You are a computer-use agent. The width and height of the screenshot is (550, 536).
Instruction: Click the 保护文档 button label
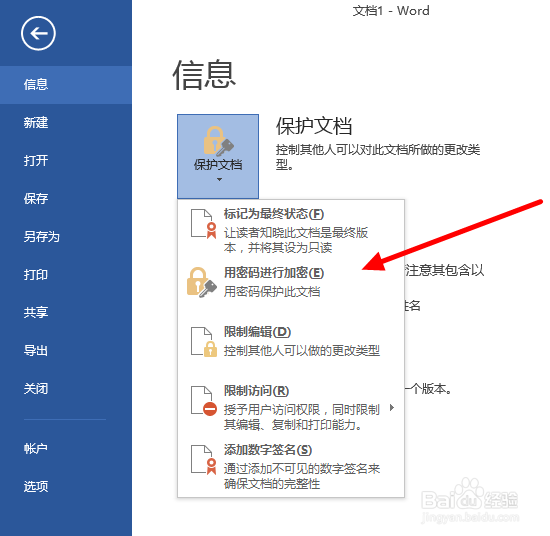pos(218,165)
